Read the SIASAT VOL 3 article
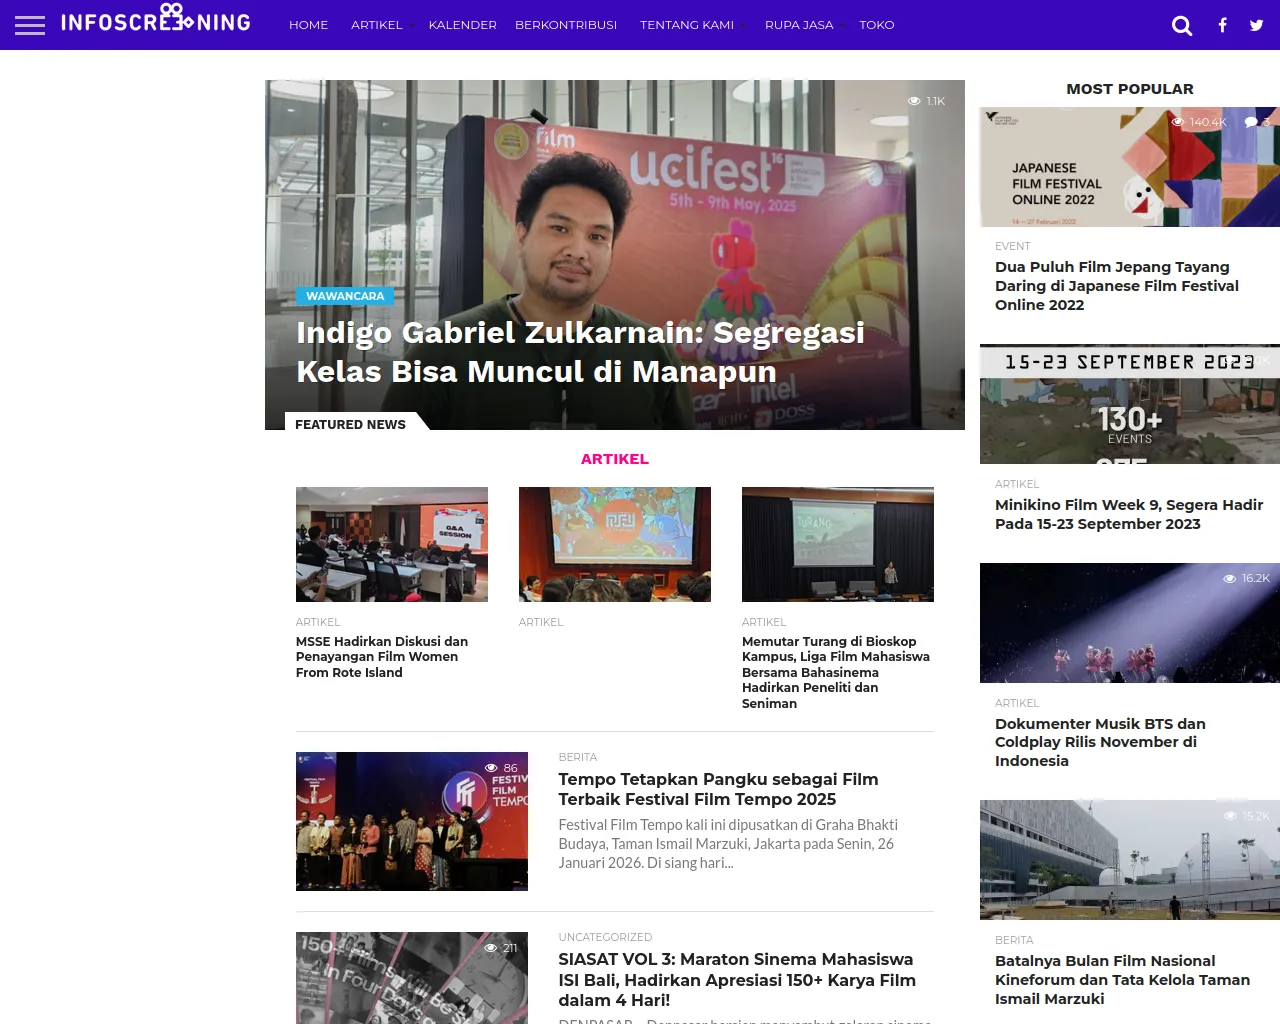The image size is (1280, 1024). (737, 980)
